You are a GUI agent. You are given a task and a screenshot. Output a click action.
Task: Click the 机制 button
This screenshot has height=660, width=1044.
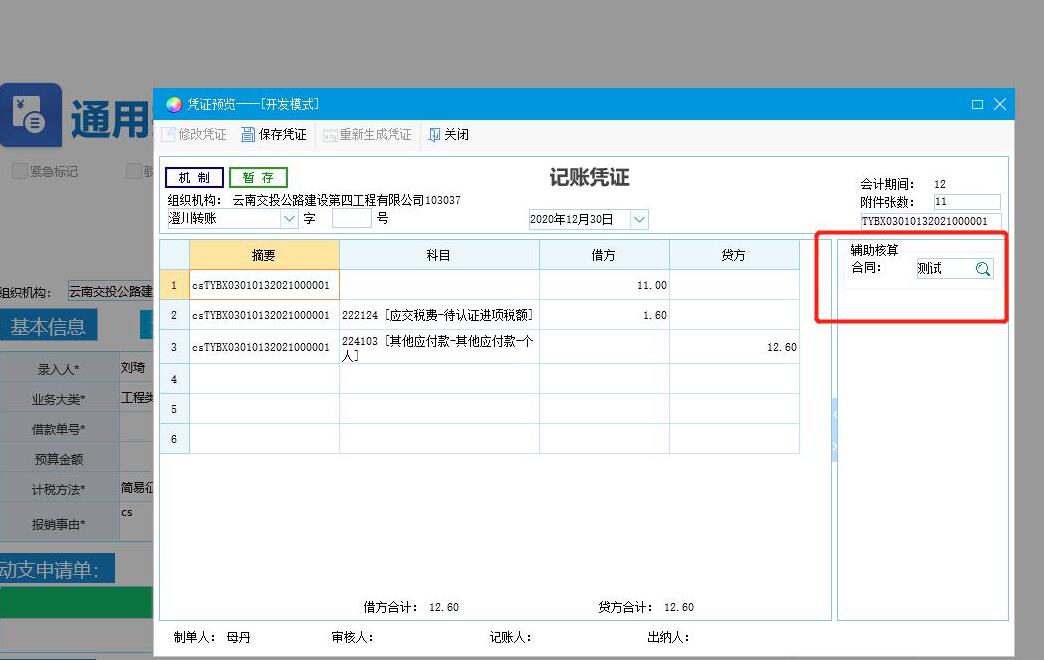(194, 178)
